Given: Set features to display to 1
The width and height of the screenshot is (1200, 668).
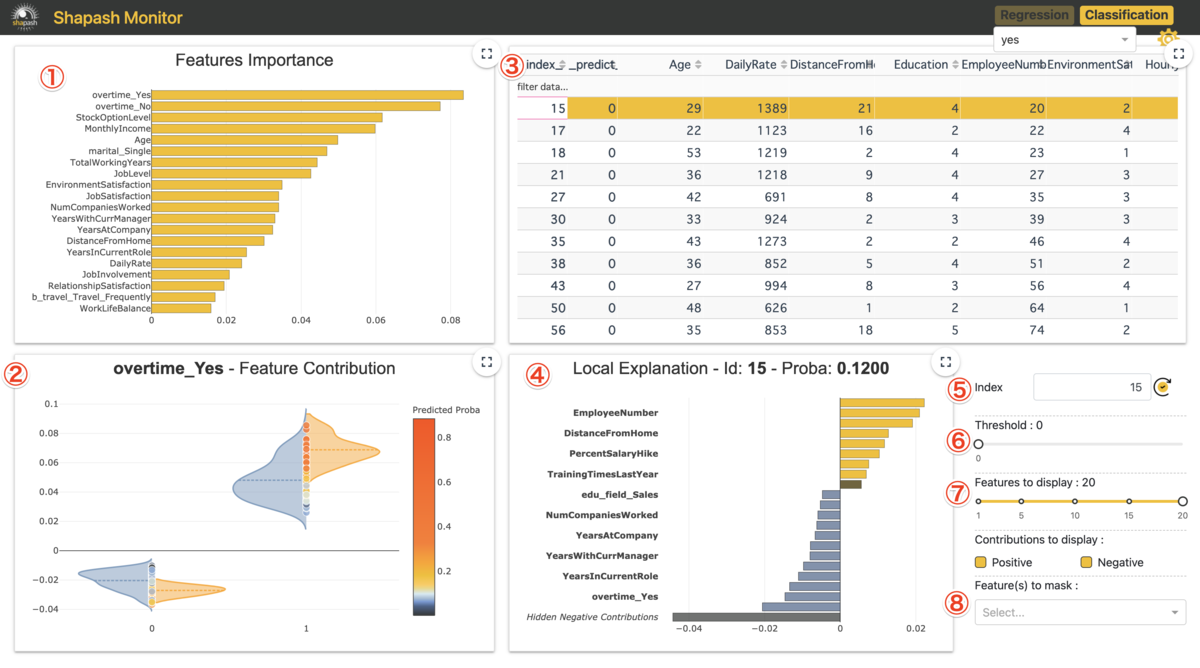Looking at the screenshot, I should (x=978, y=501).
